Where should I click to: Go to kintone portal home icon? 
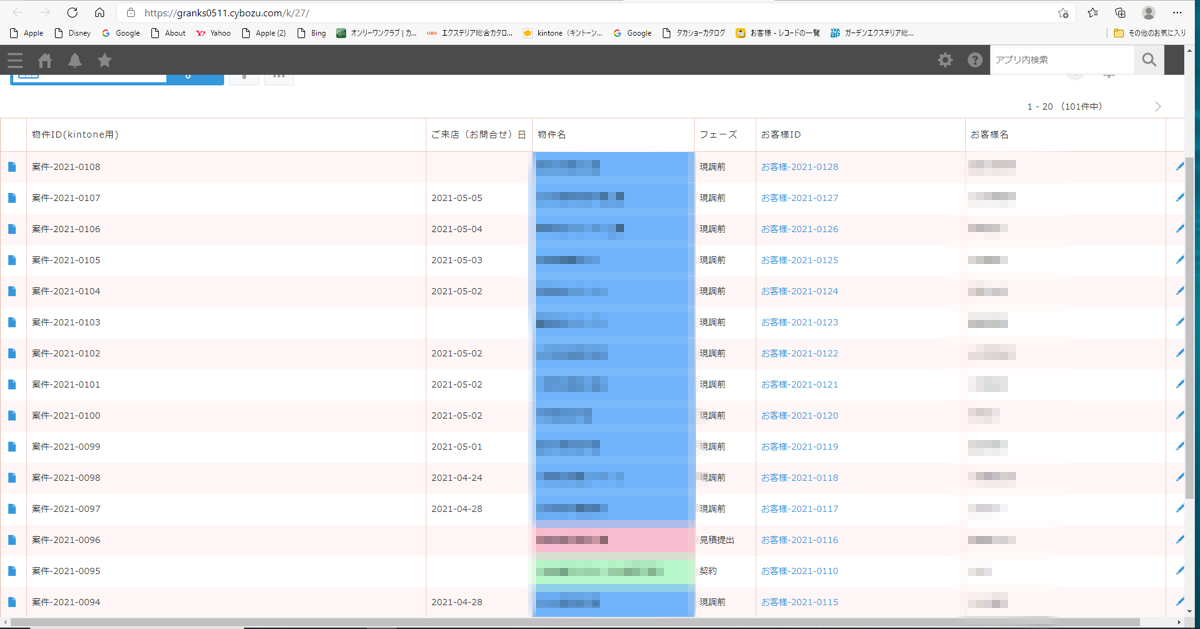pos(45,61)
